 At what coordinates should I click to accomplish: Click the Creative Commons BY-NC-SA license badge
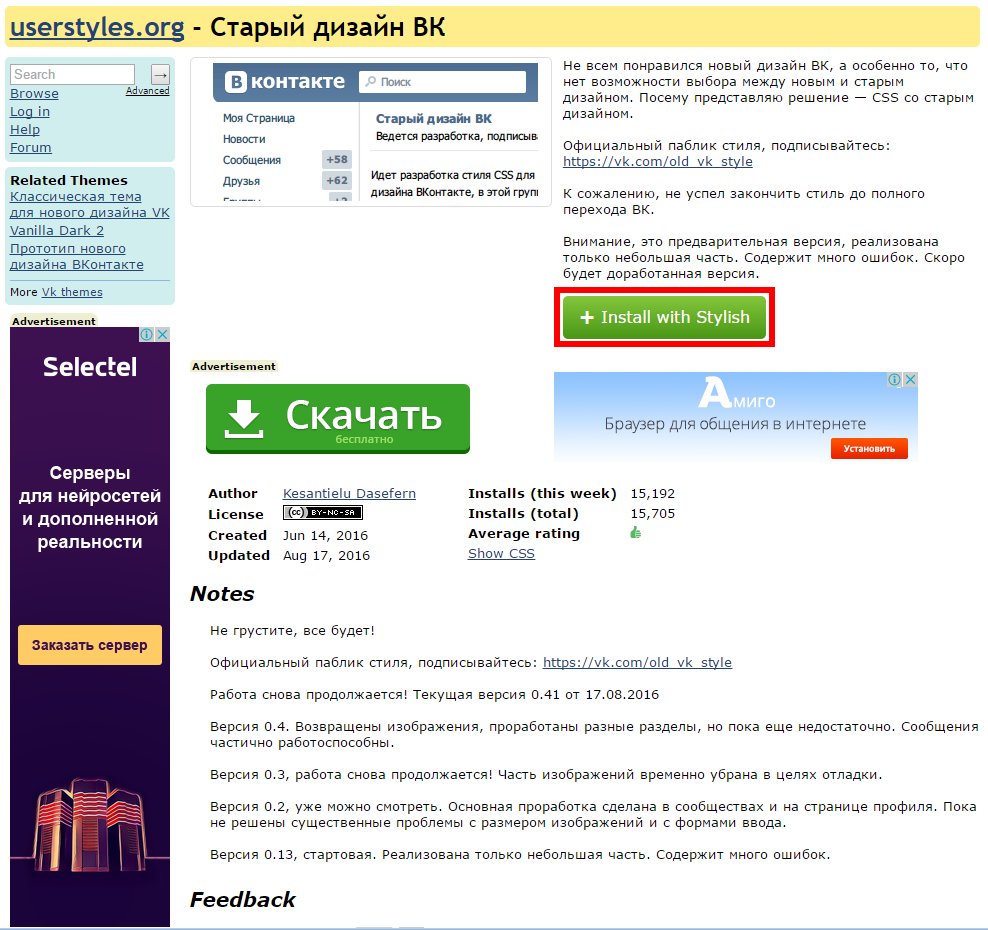[323, 513]
